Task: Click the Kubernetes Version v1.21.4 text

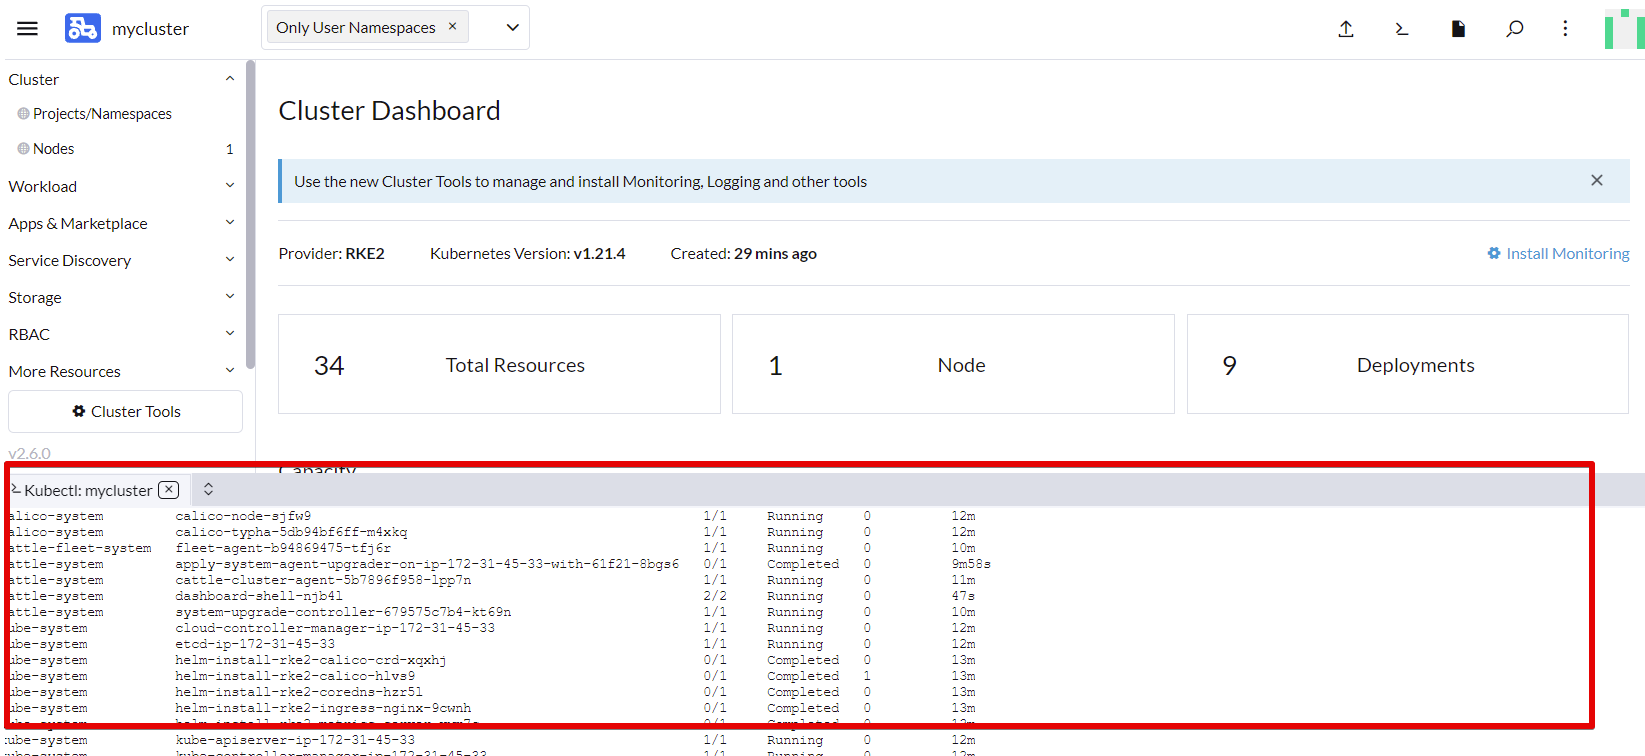Action: (x=527, y=254)
